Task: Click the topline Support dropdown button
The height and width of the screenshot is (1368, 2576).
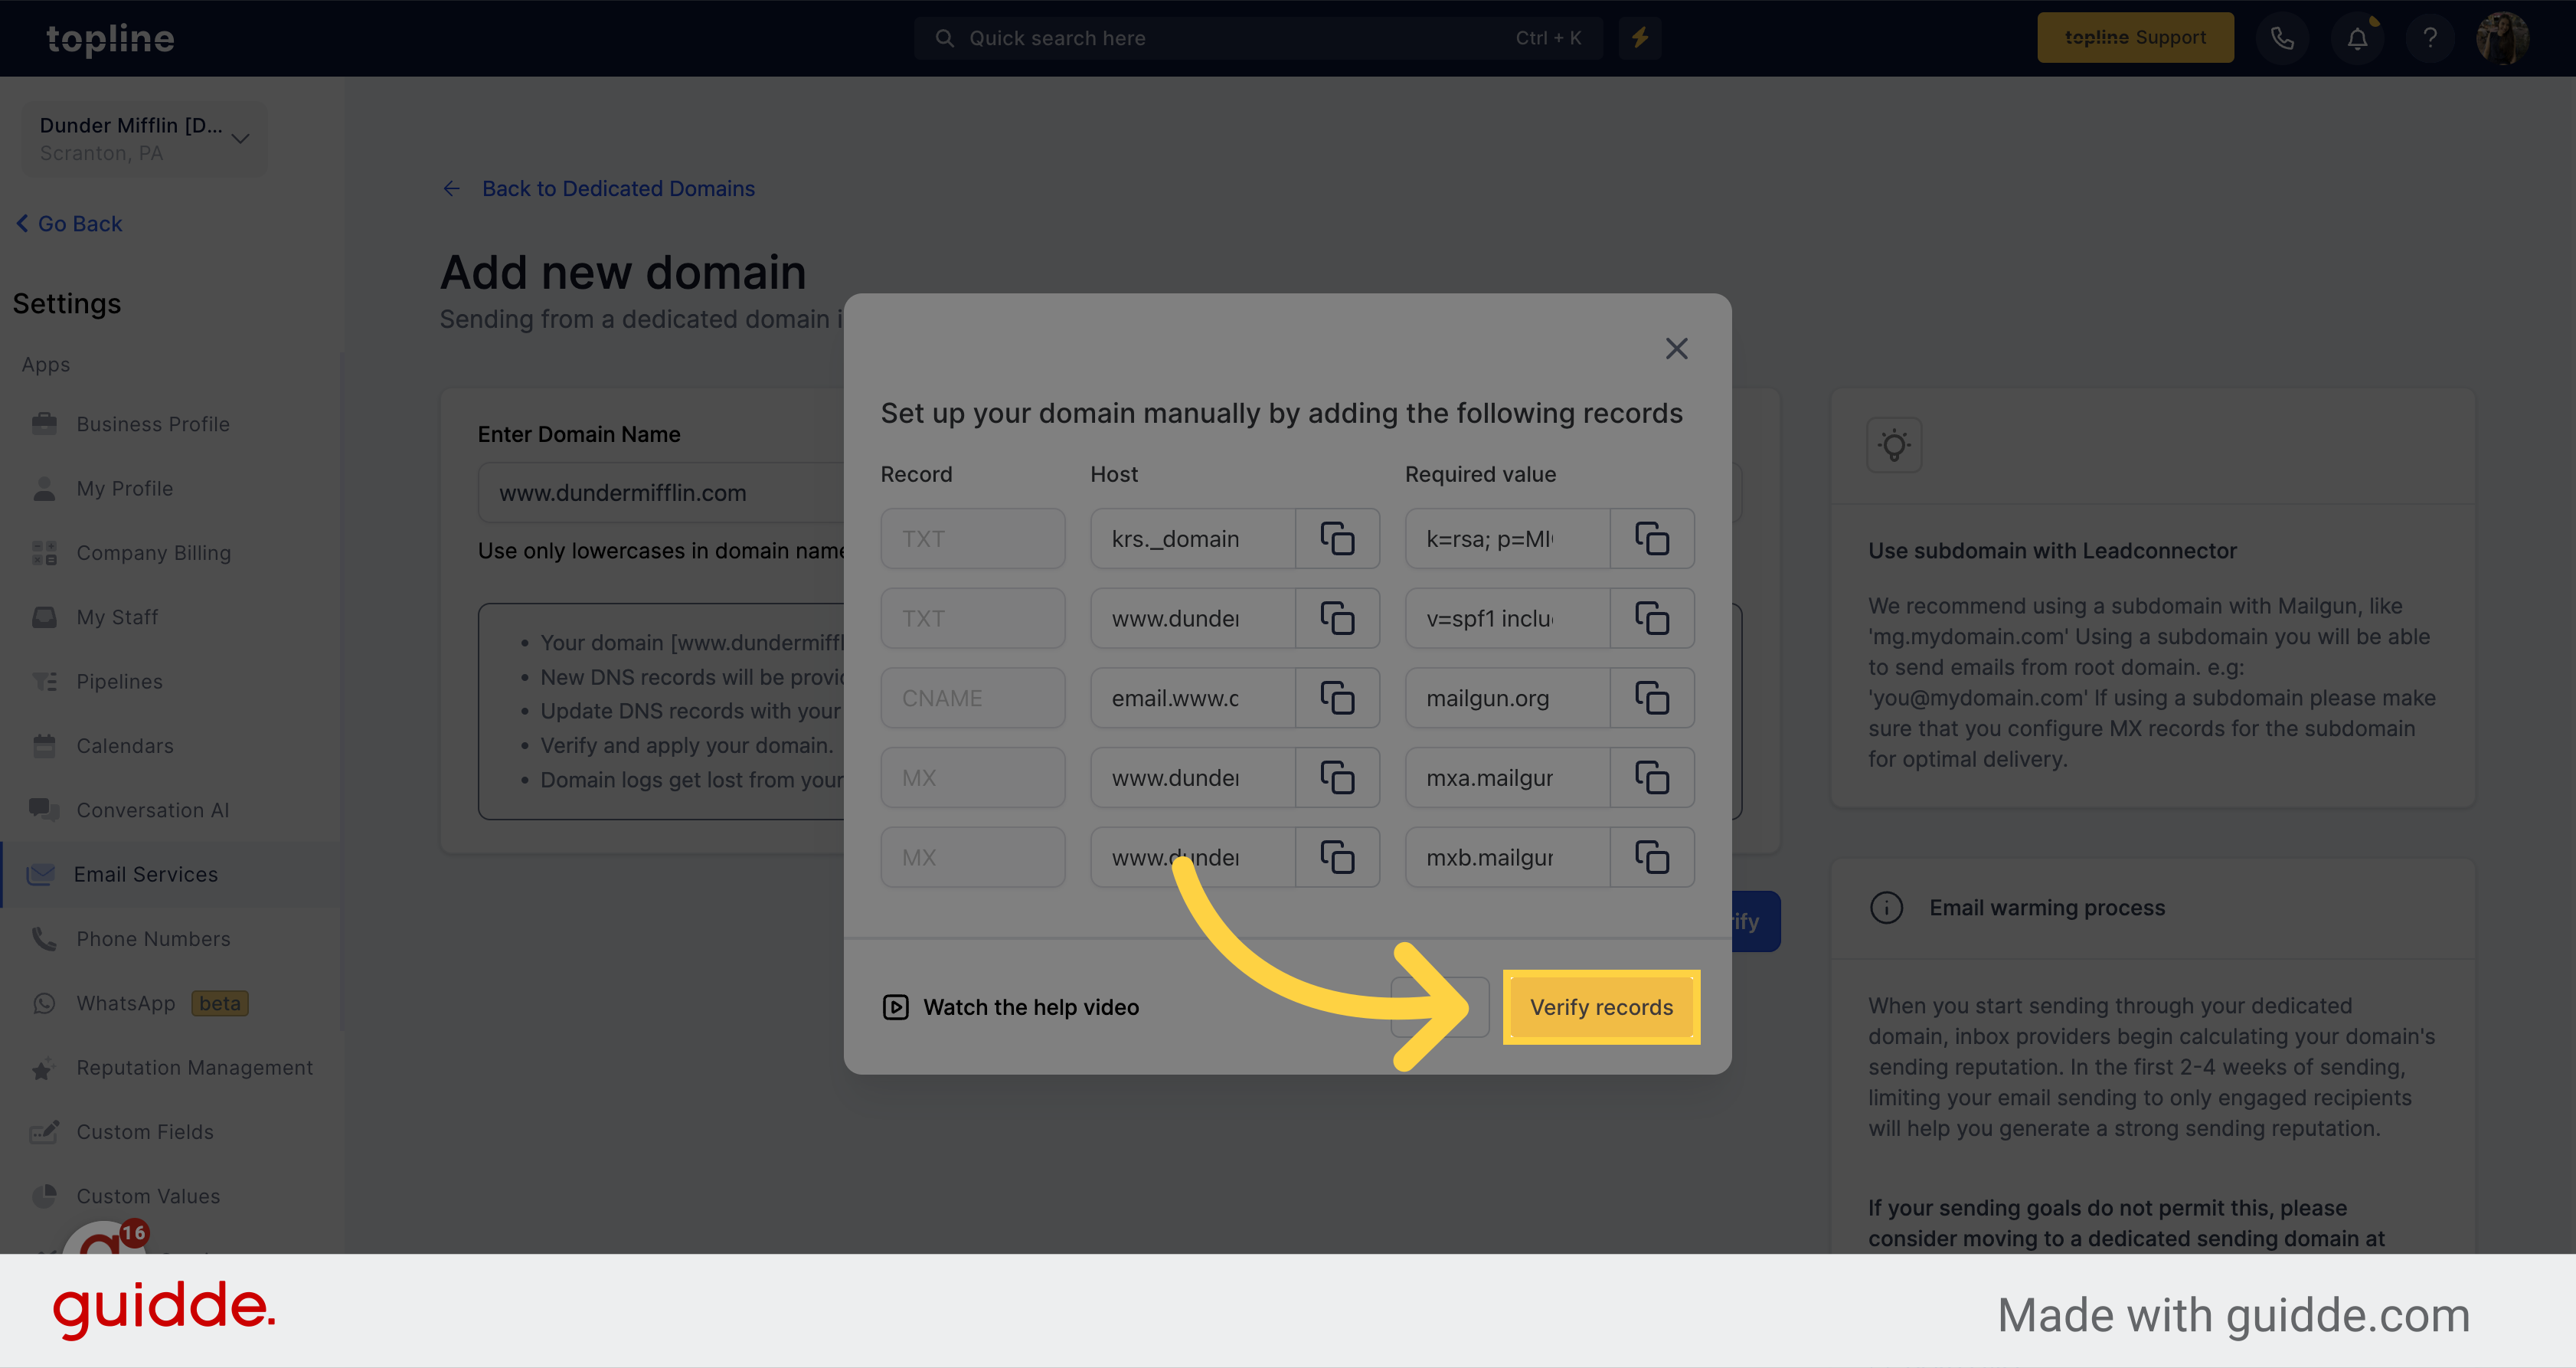Action: coord(2136,38)
